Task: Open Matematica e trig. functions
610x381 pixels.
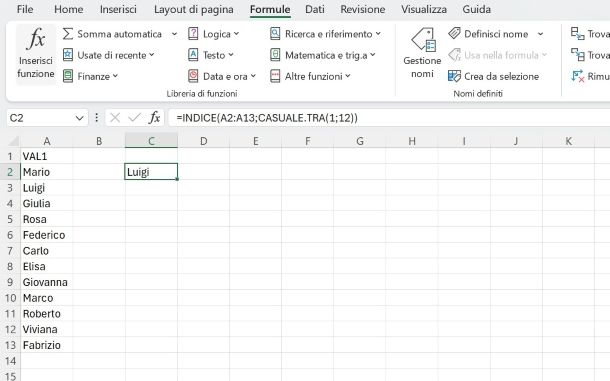Action: coord(323,55)
